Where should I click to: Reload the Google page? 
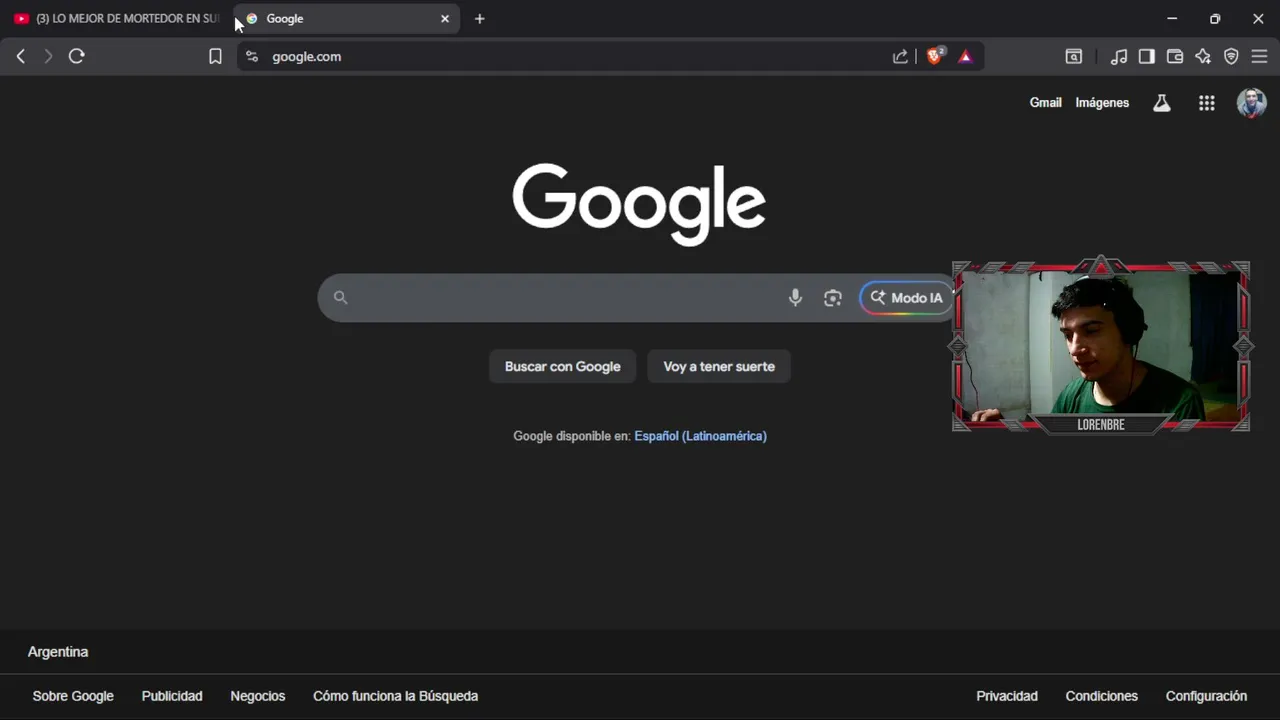point(76,57)
